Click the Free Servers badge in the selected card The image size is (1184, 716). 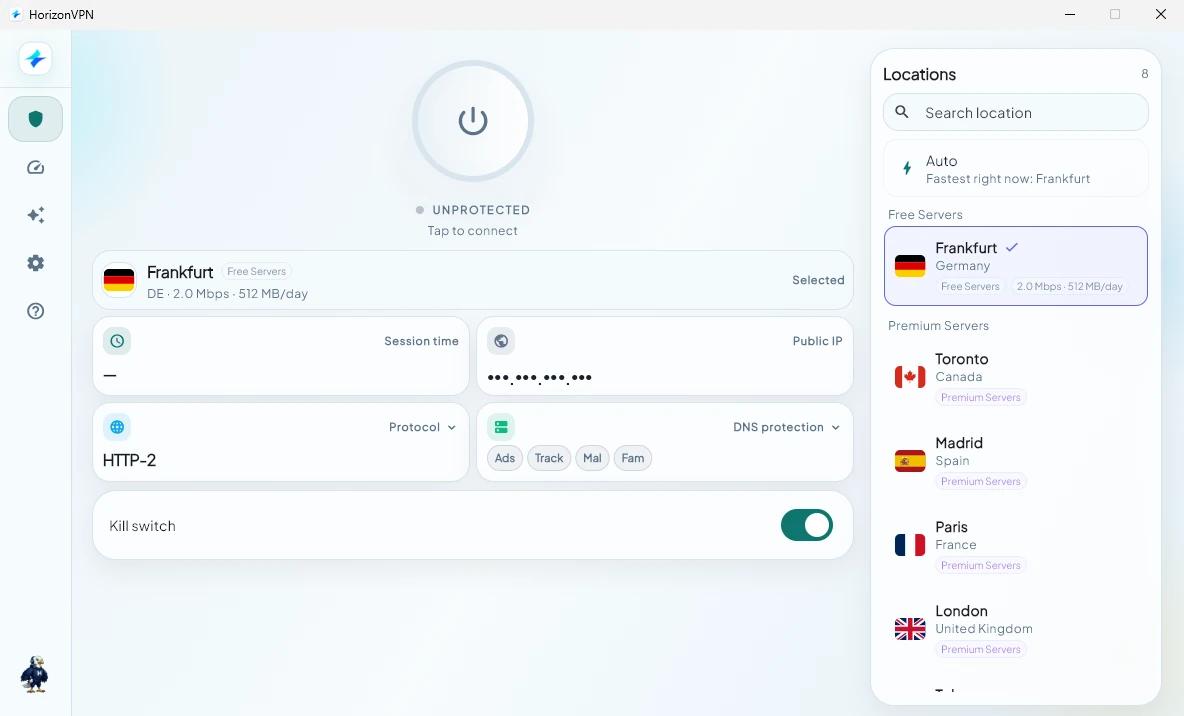click(257, 271)
